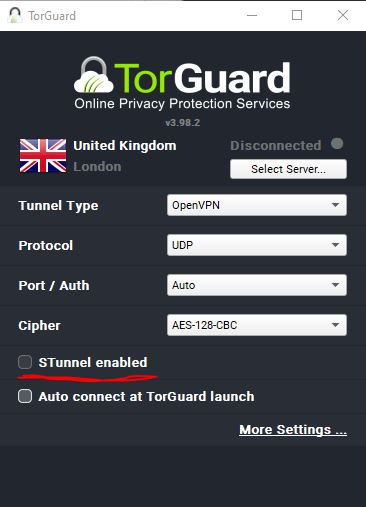Enable the STunnel checkbox
The image size is (366, 507).
pyautogui.click(x=25, y=362)
